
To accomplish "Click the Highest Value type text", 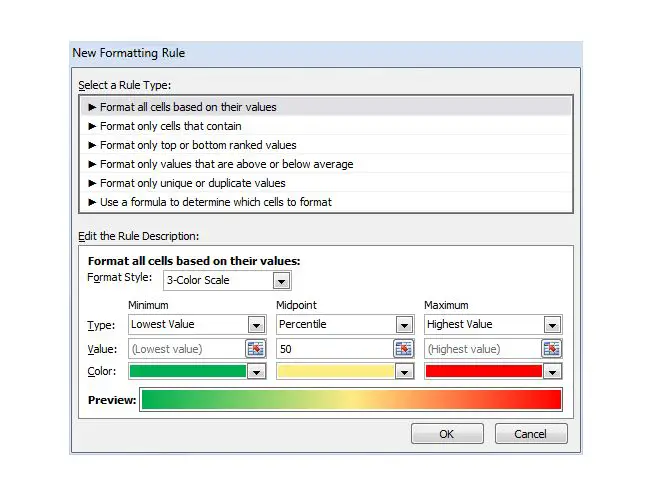I will click(x=459, y=324).
